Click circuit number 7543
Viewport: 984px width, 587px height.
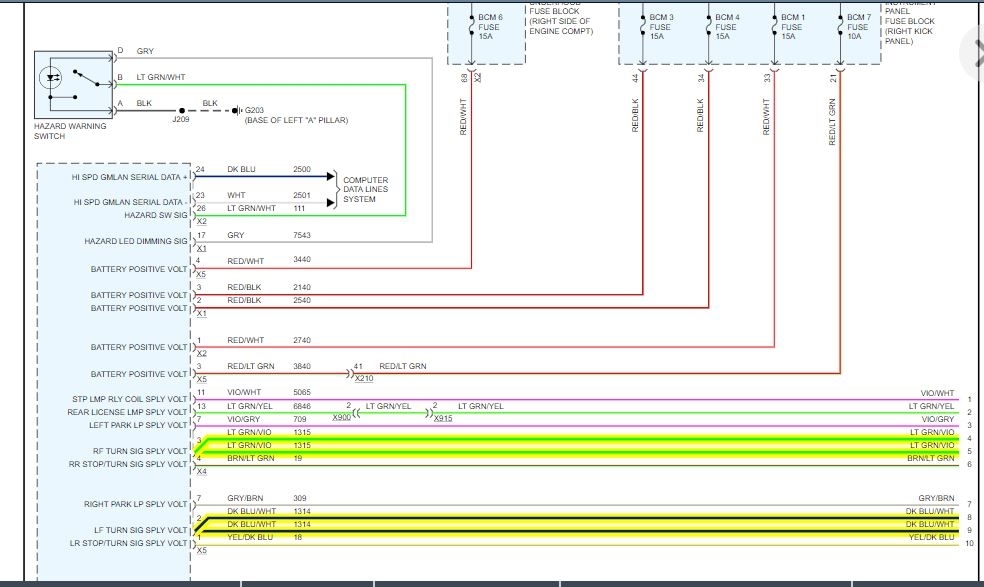(x=302, y=235)
